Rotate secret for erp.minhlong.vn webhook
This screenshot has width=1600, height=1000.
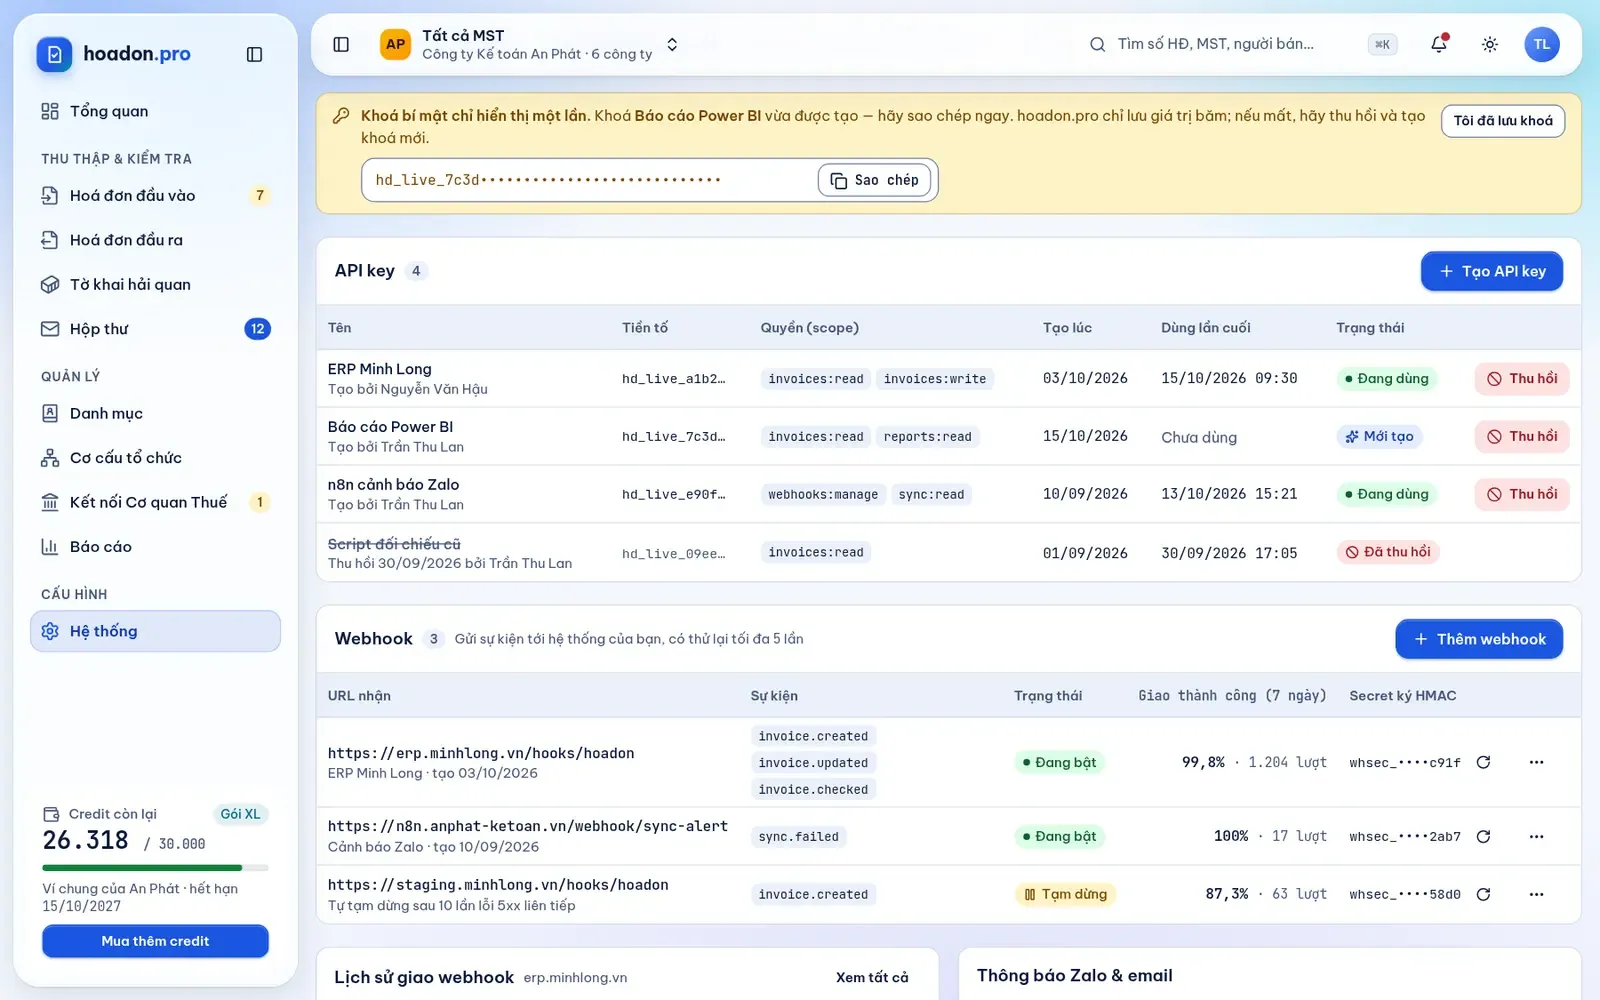(x=1484, y=762)
